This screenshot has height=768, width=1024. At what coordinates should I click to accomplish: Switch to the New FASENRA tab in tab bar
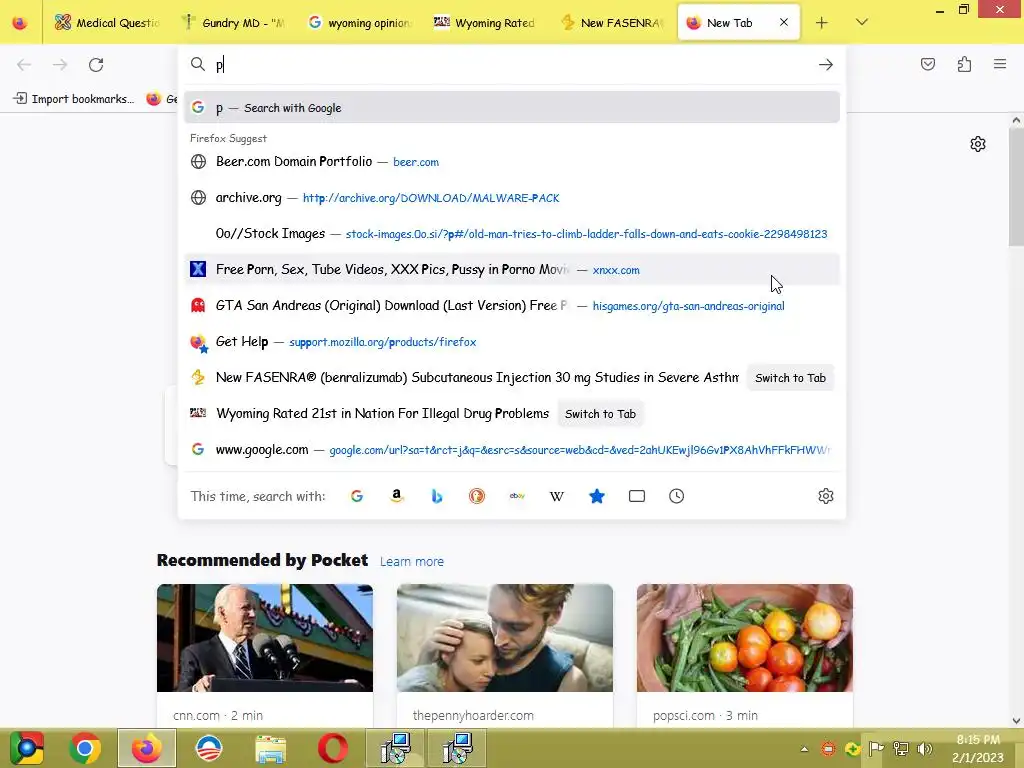point(613,23)
